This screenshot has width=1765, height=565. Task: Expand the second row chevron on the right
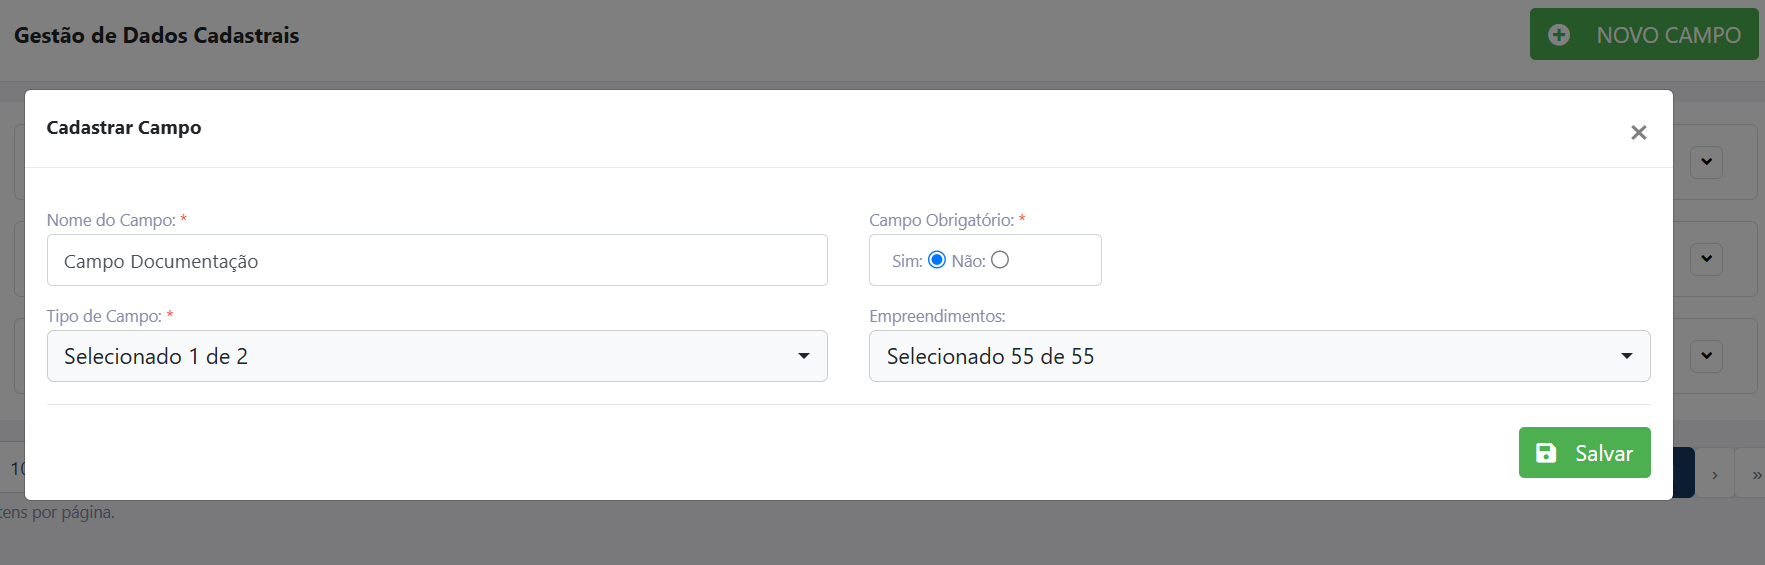click(x=1706, y=259)
